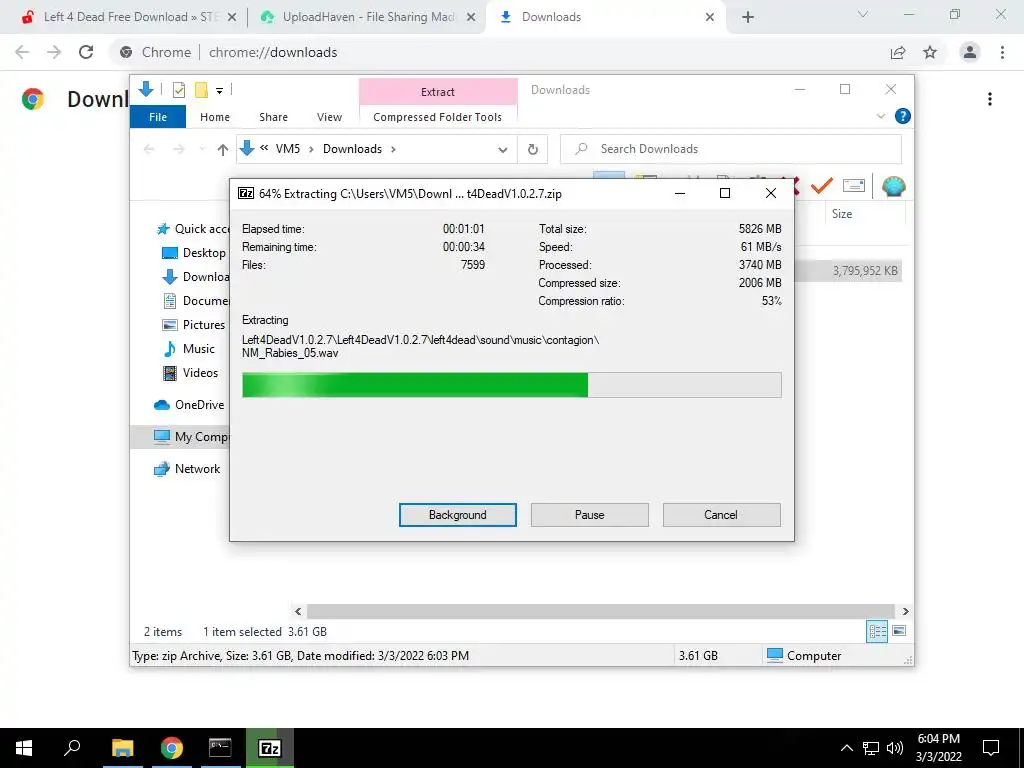Screen dimensions: 1024x768
Task: Click VM5 in the address breadcrumb
Action: [288, 149]
